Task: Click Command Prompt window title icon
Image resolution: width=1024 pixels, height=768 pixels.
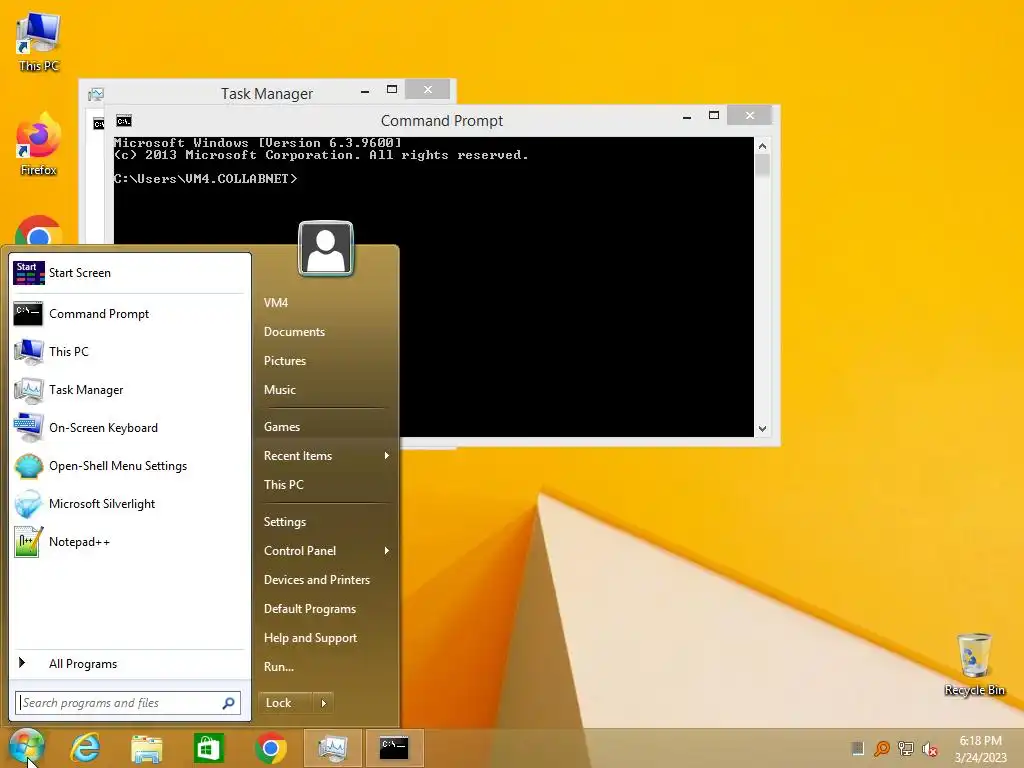Action: tap(123, 121)
